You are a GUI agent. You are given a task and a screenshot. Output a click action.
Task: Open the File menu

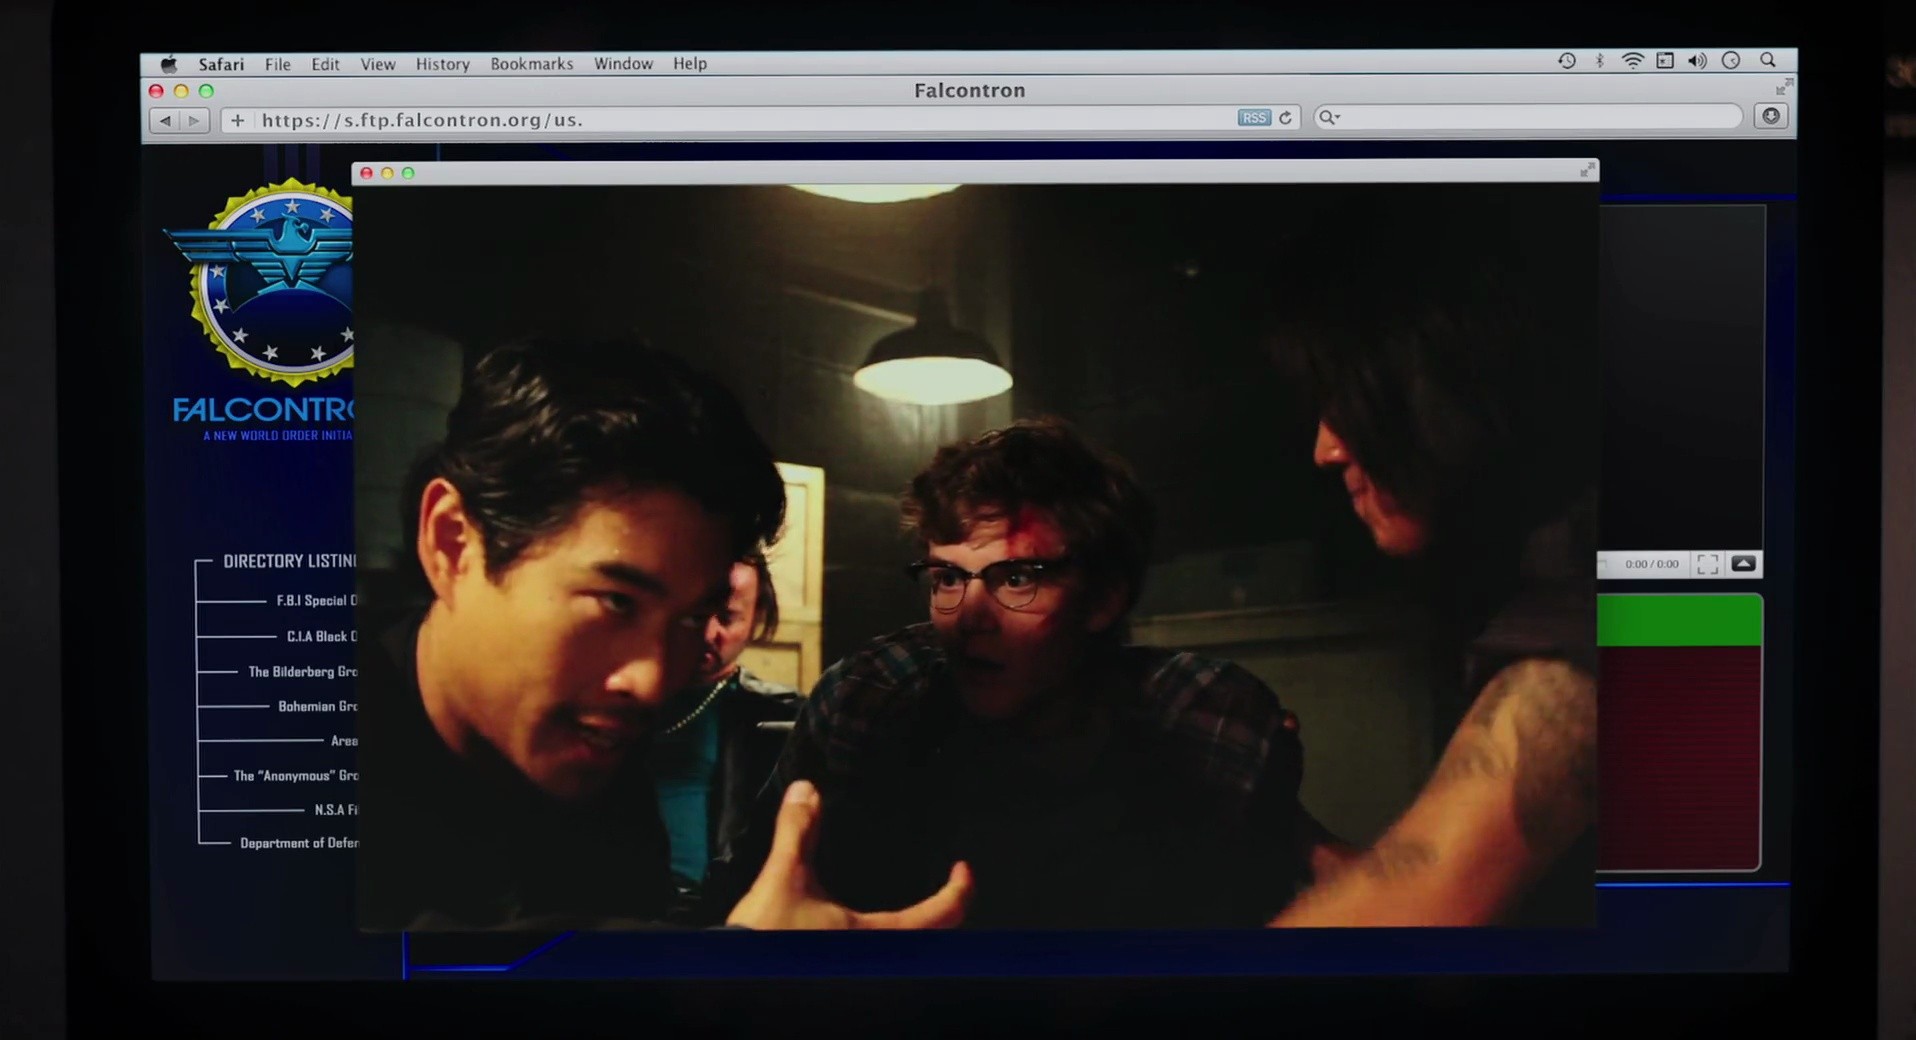click(x=278, y=64)
